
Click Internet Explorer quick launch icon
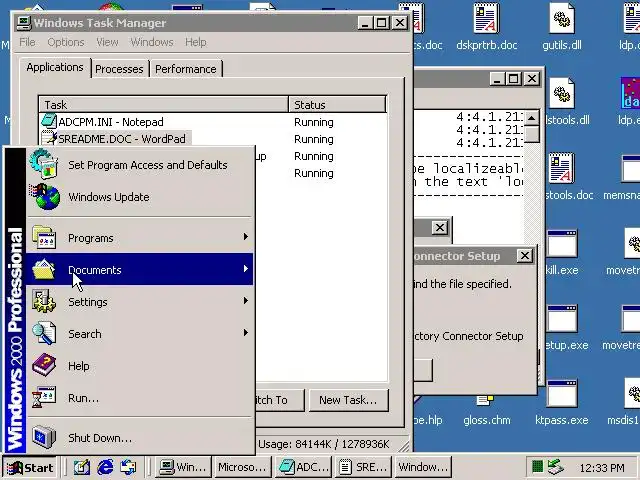[105, 467]
